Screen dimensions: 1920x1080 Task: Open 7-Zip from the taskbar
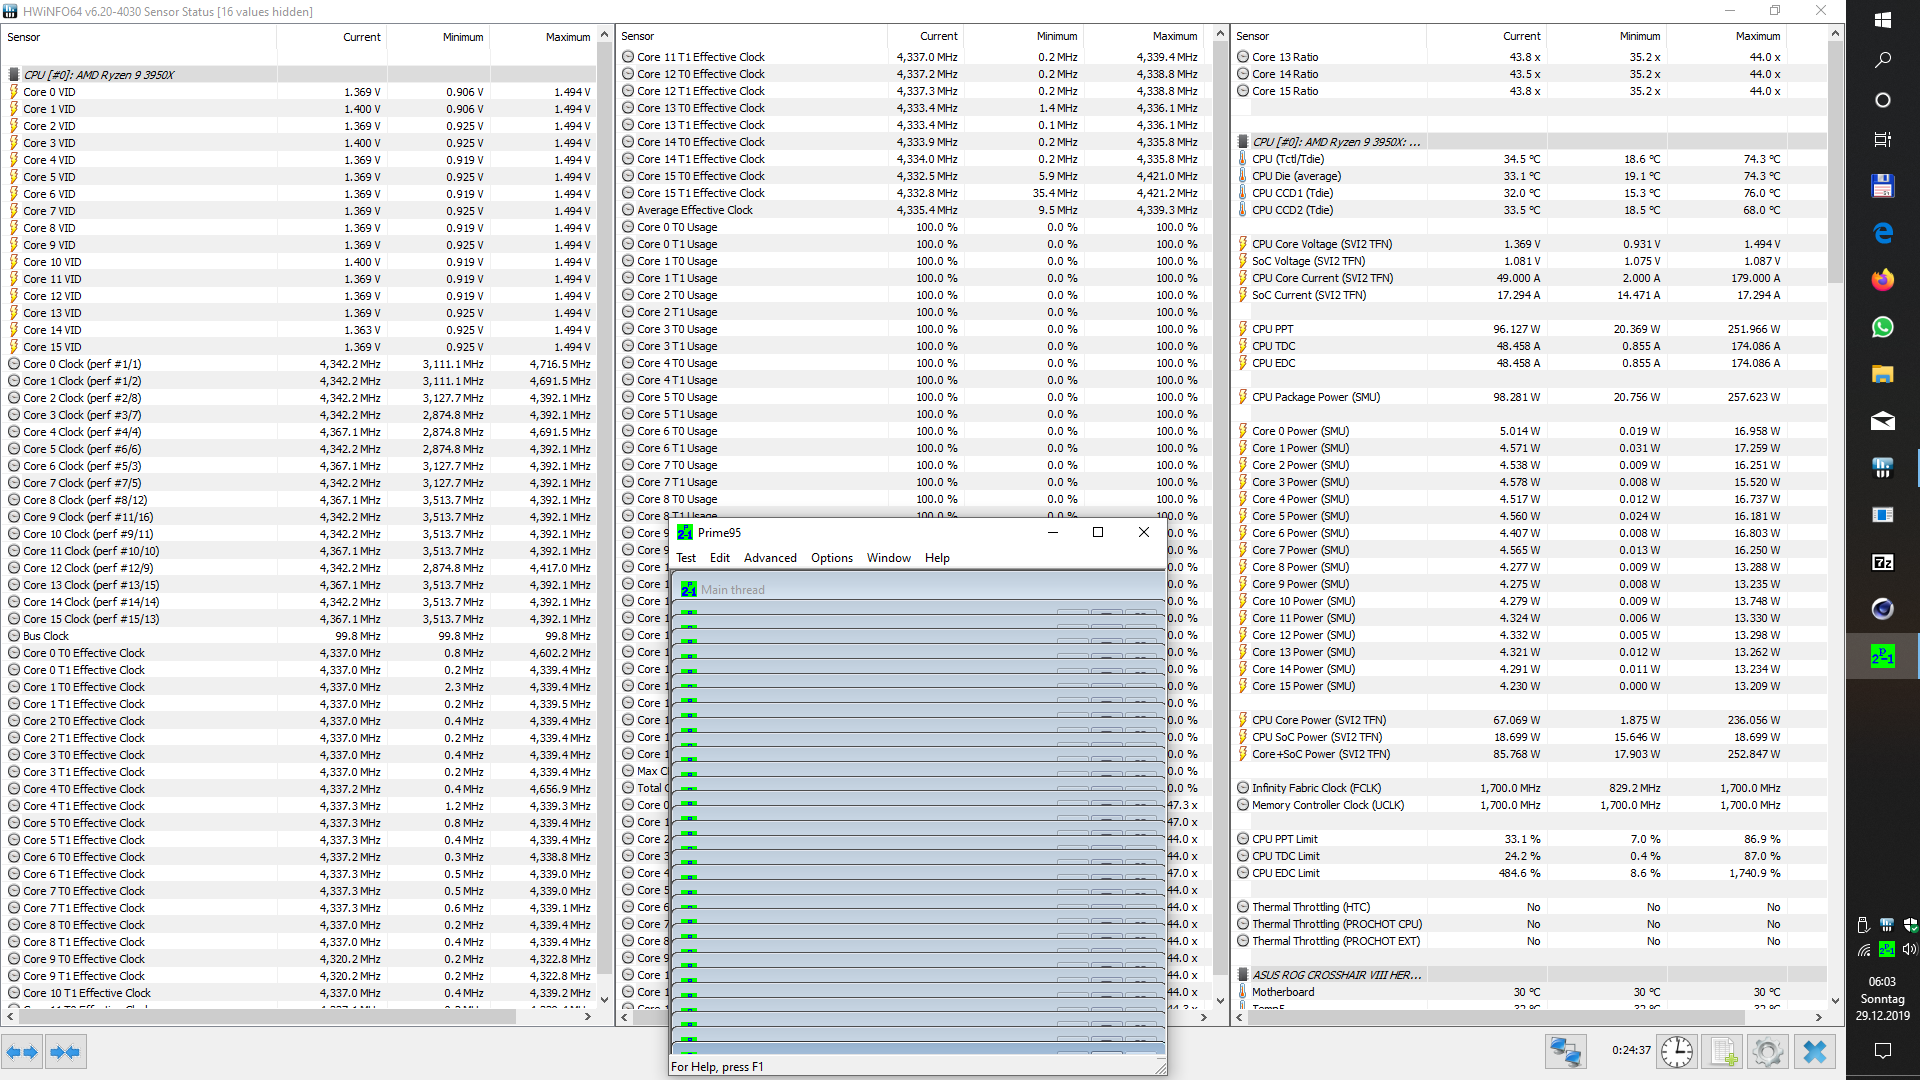click(x=1882, y=563)
